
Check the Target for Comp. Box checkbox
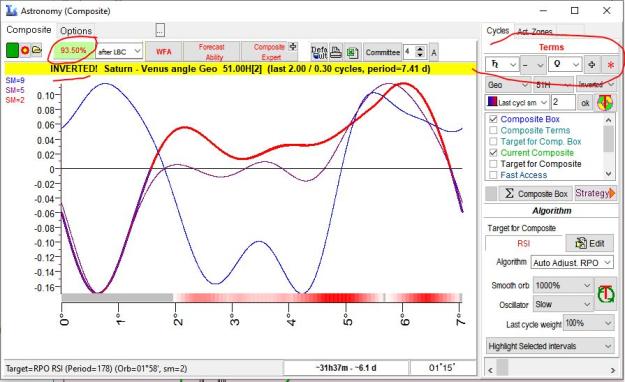(493, 141)
